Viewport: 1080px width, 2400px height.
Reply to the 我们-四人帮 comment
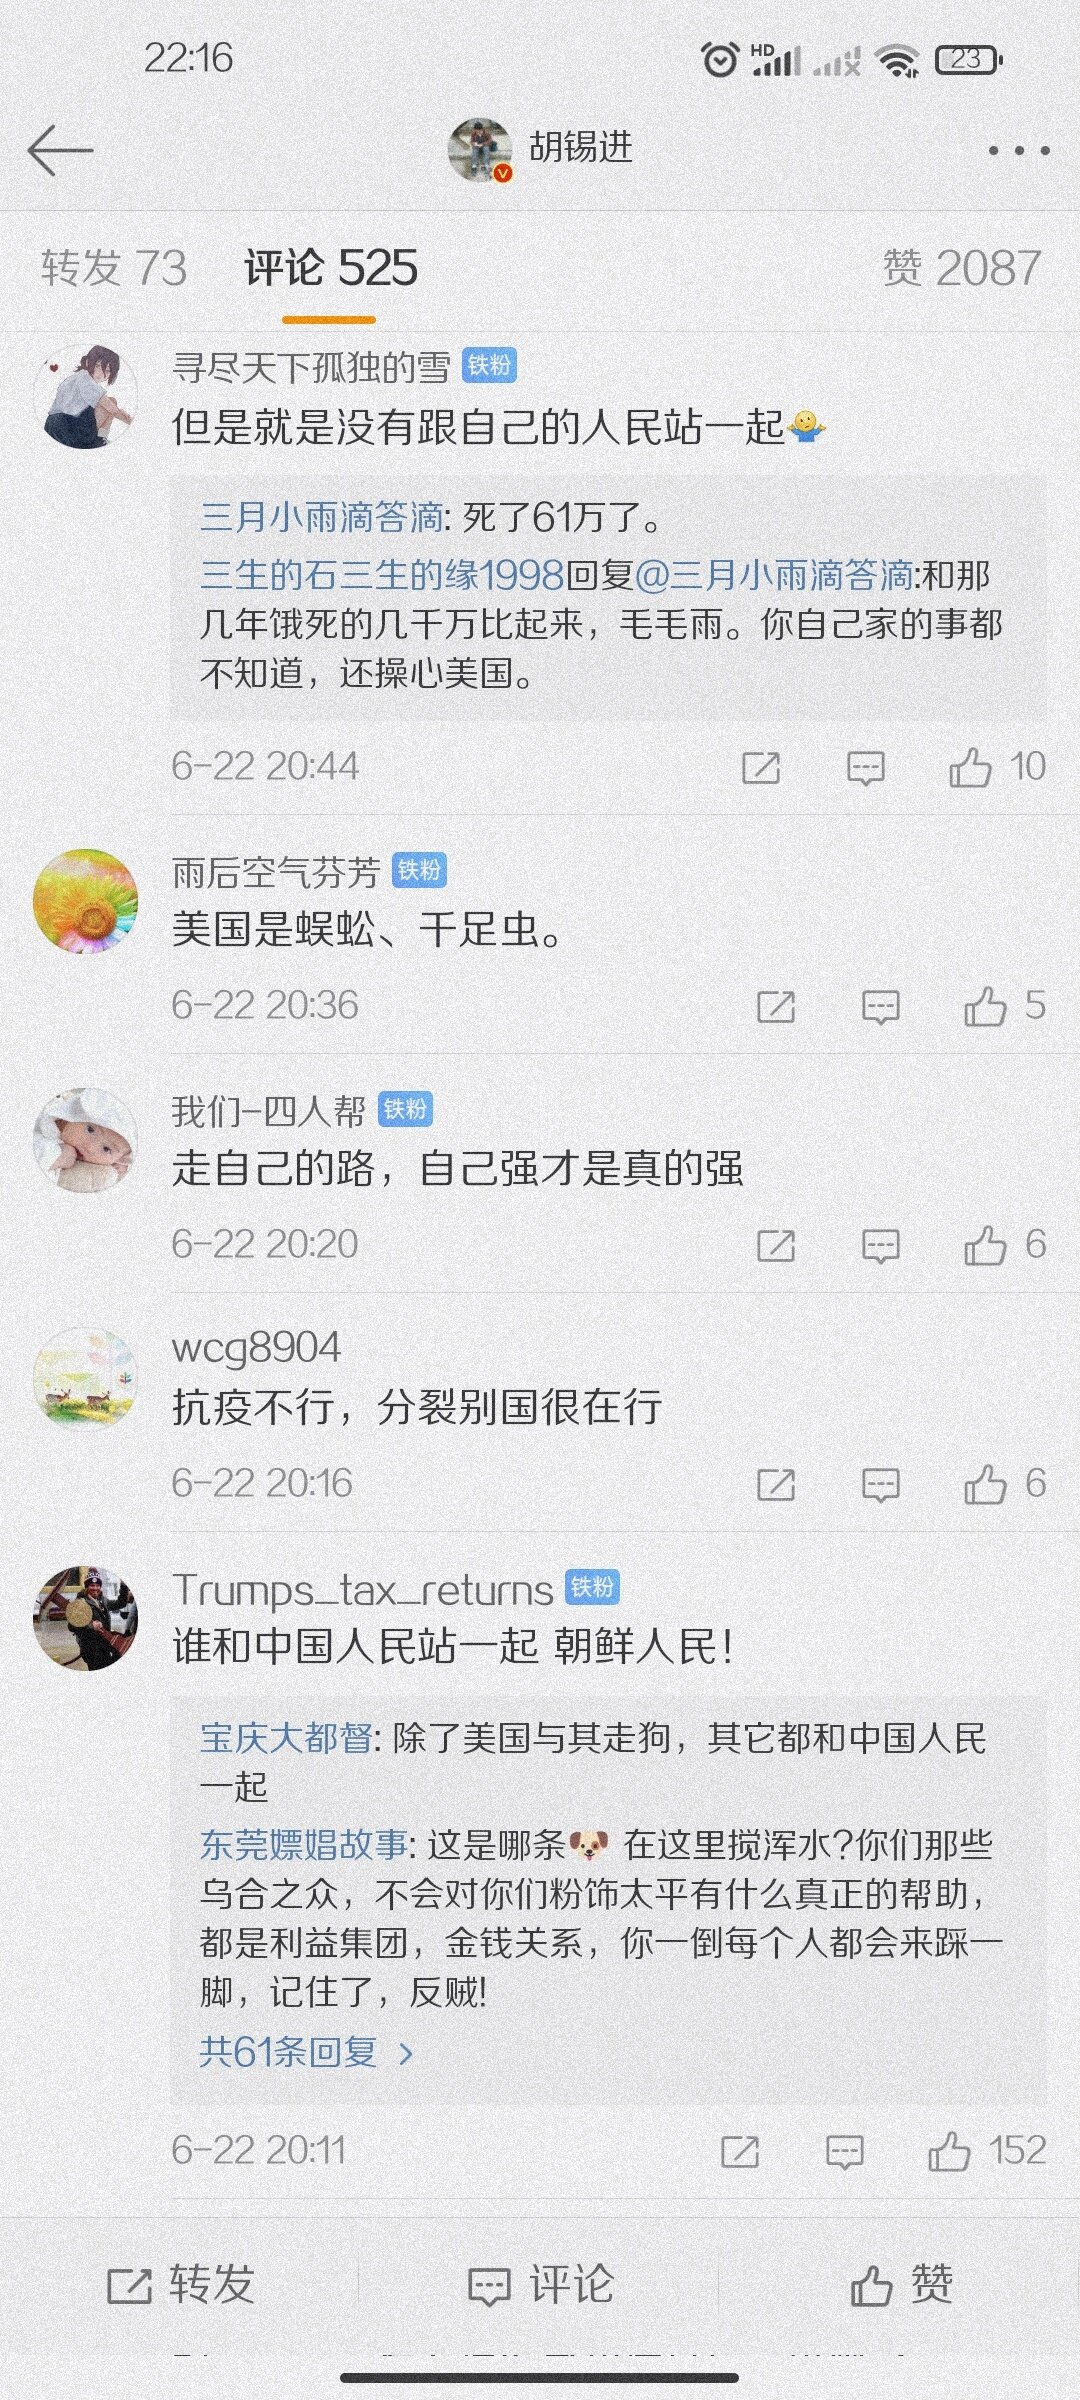tap(880, 1246)
